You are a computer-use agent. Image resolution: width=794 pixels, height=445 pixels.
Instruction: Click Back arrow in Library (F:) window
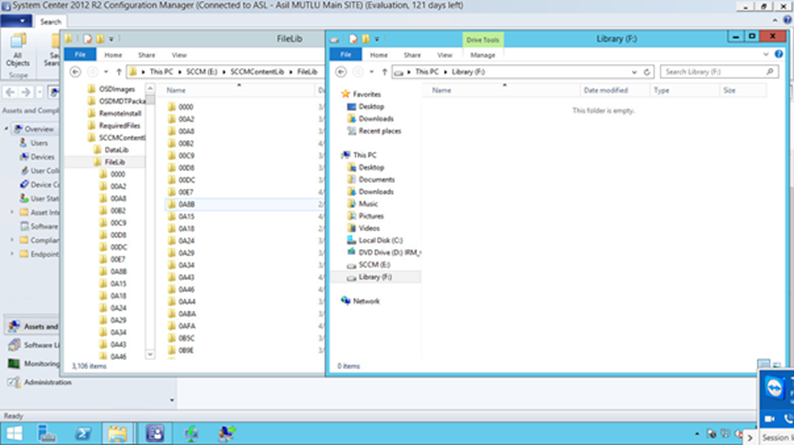pyautogui.click(x=341, y=72)
